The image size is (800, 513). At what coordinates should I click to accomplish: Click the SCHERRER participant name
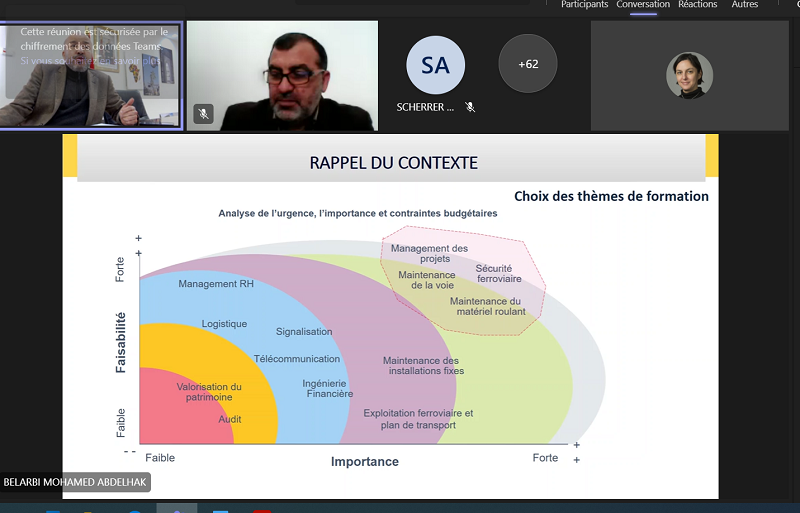[x=425, y=107]
